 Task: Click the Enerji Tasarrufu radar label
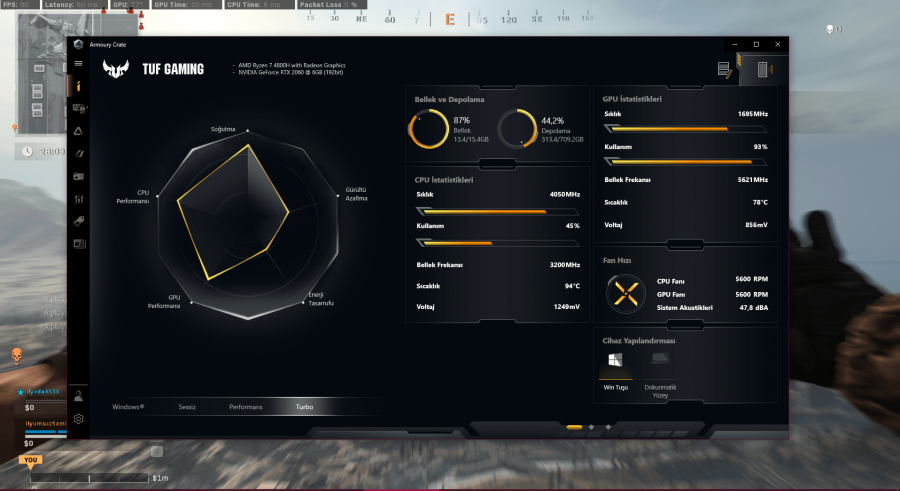321,299
